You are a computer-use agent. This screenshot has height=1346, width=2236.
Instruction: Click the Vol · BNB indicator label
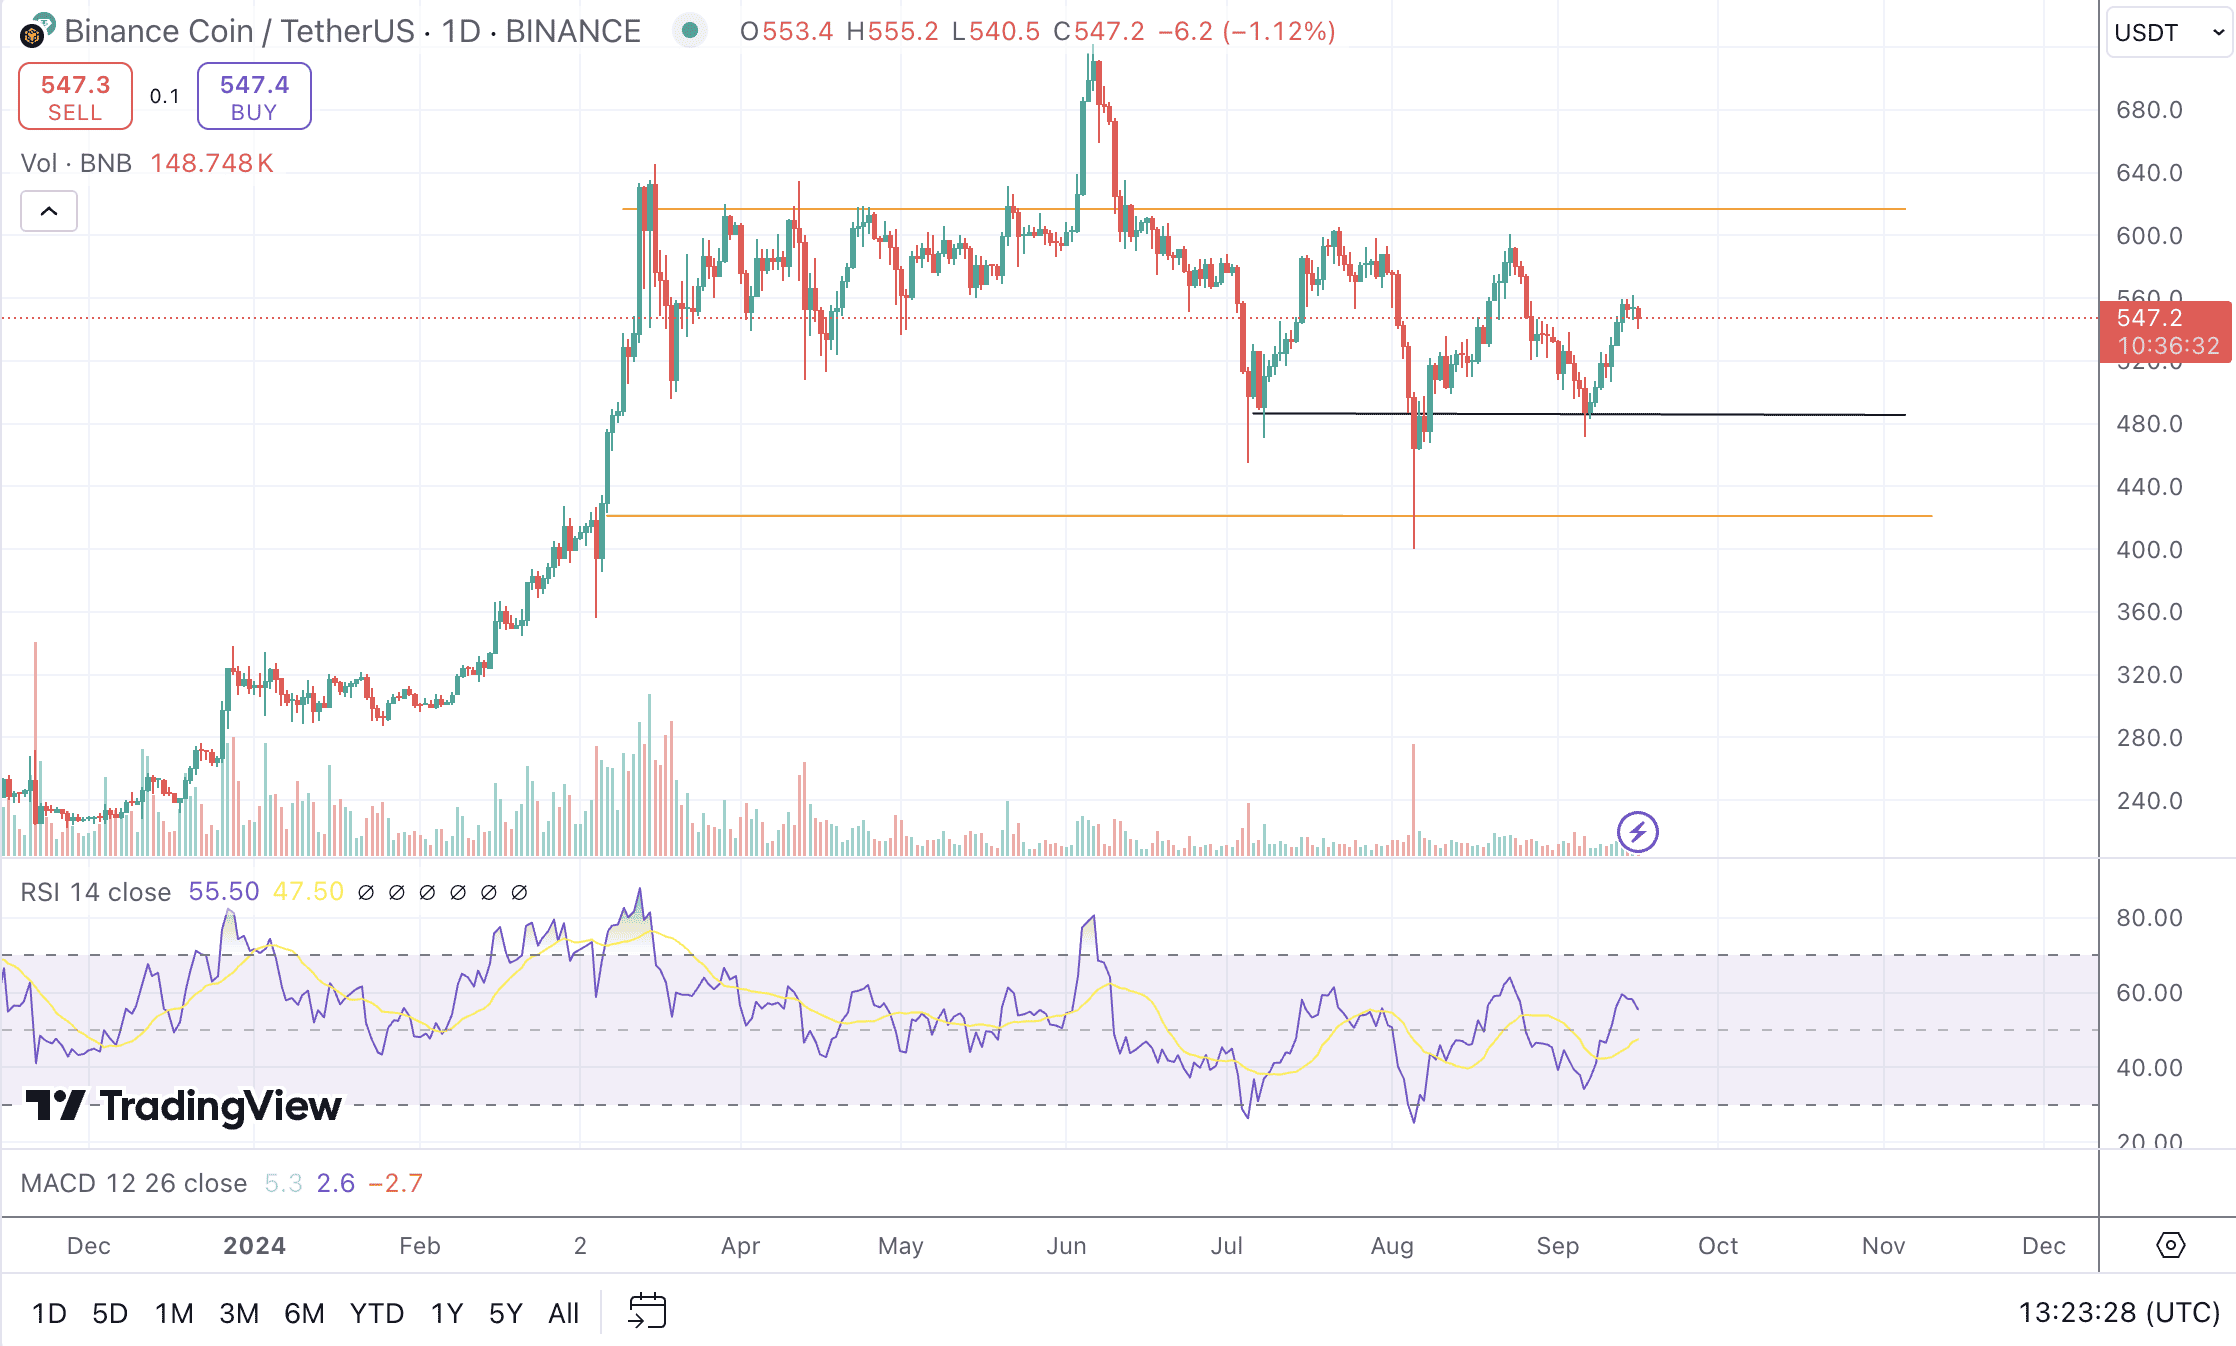76,163
